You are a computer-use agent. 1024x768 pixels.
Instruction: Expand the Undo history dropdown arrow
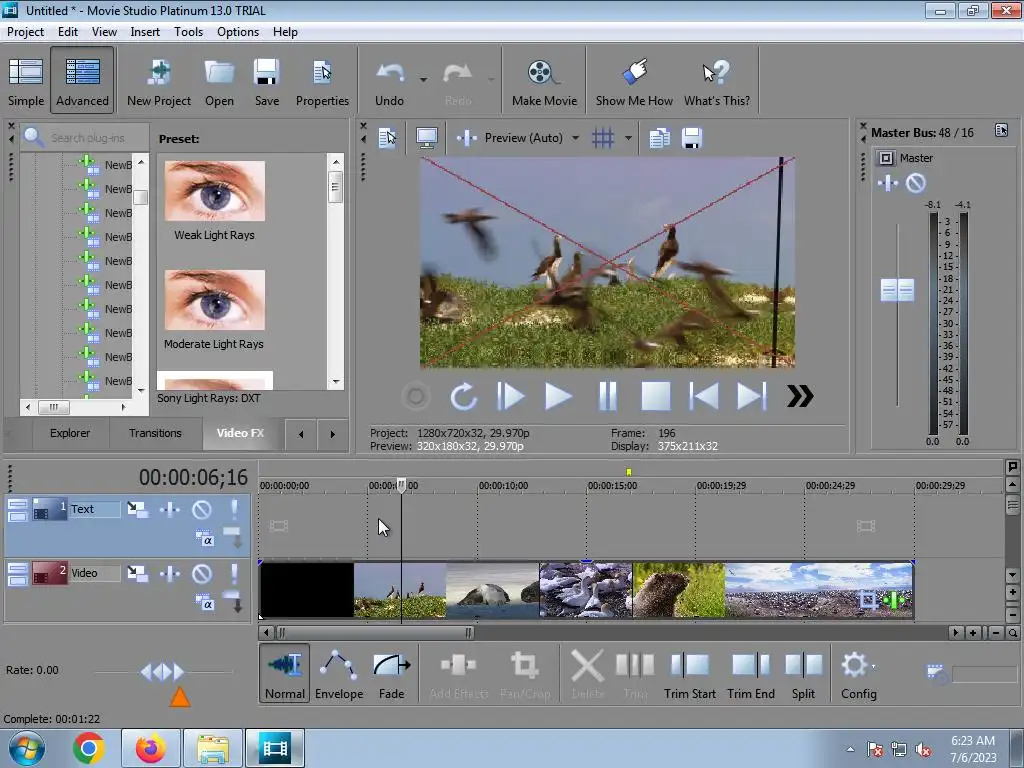pos(424,80)
